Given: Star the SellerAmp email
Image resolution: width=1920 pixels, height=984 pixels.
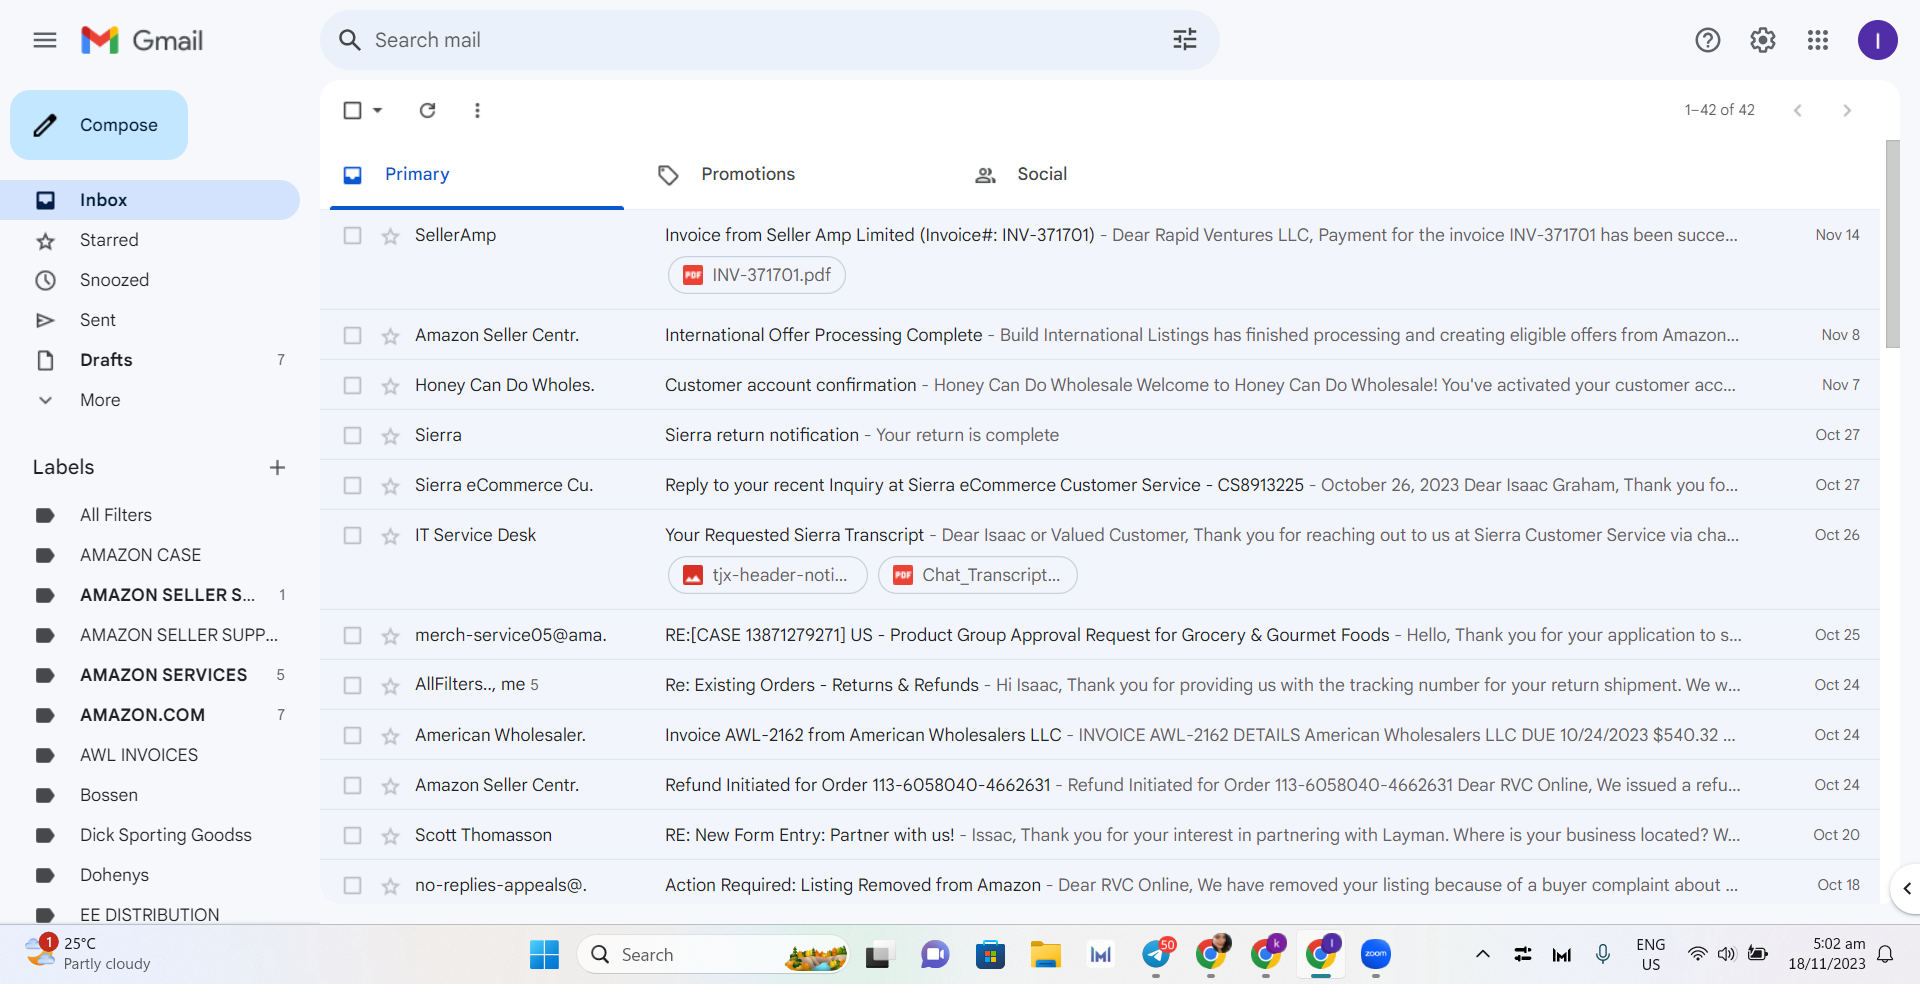Looking at the screenshot, I should (x=390, y=236).
